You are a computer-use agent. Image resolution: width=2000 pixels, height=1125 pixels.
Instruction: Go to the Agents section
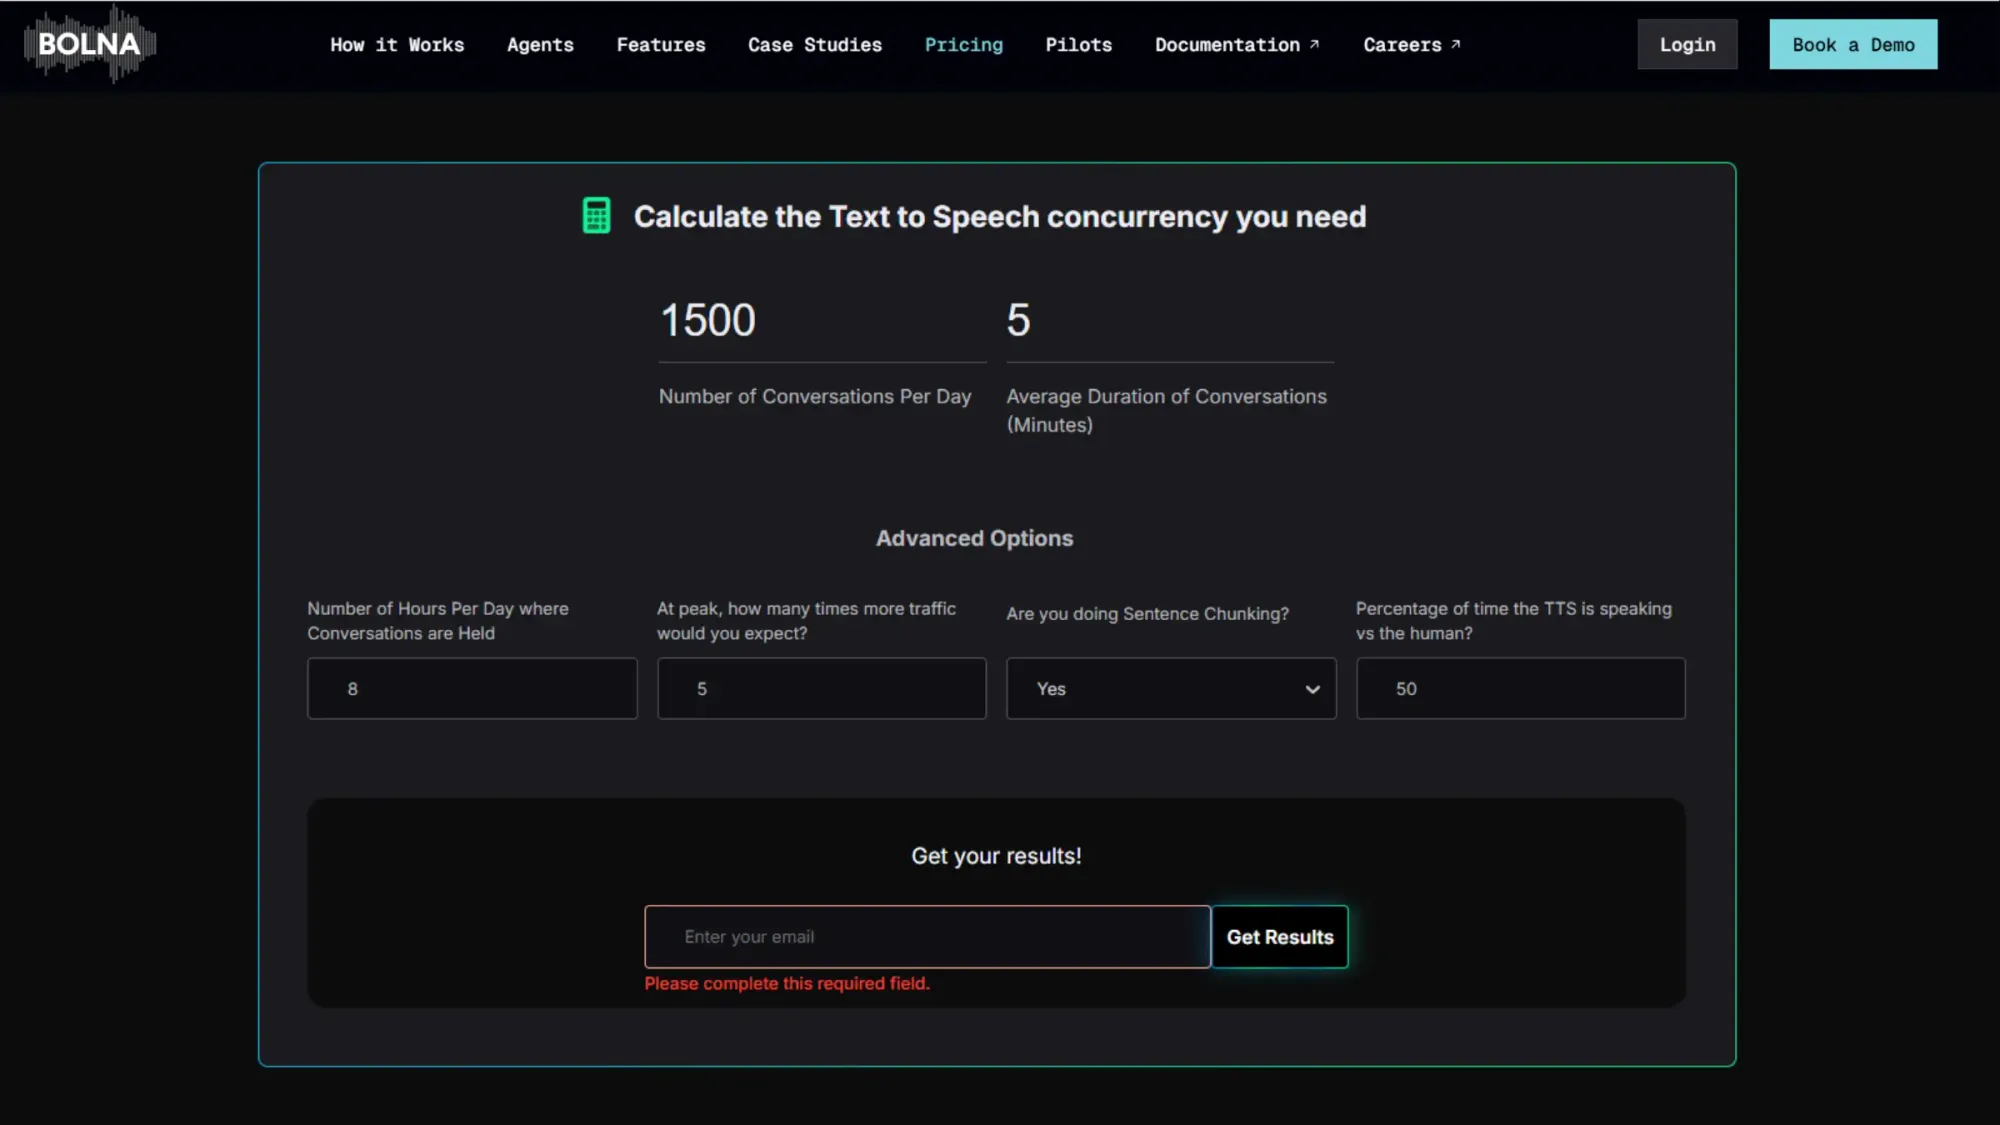(x=540, y=44)
